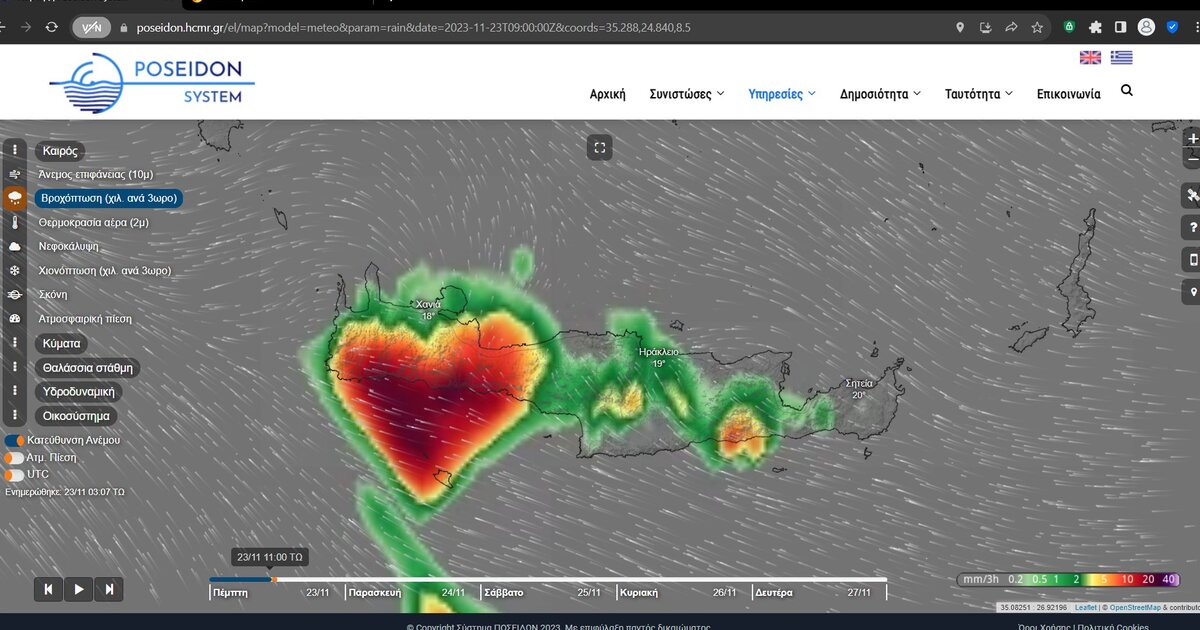Toggle the Κατεύθυνση Ανέμου switch
The height and width of the screenshot is (630, 1200).
[x=15, y=440]
